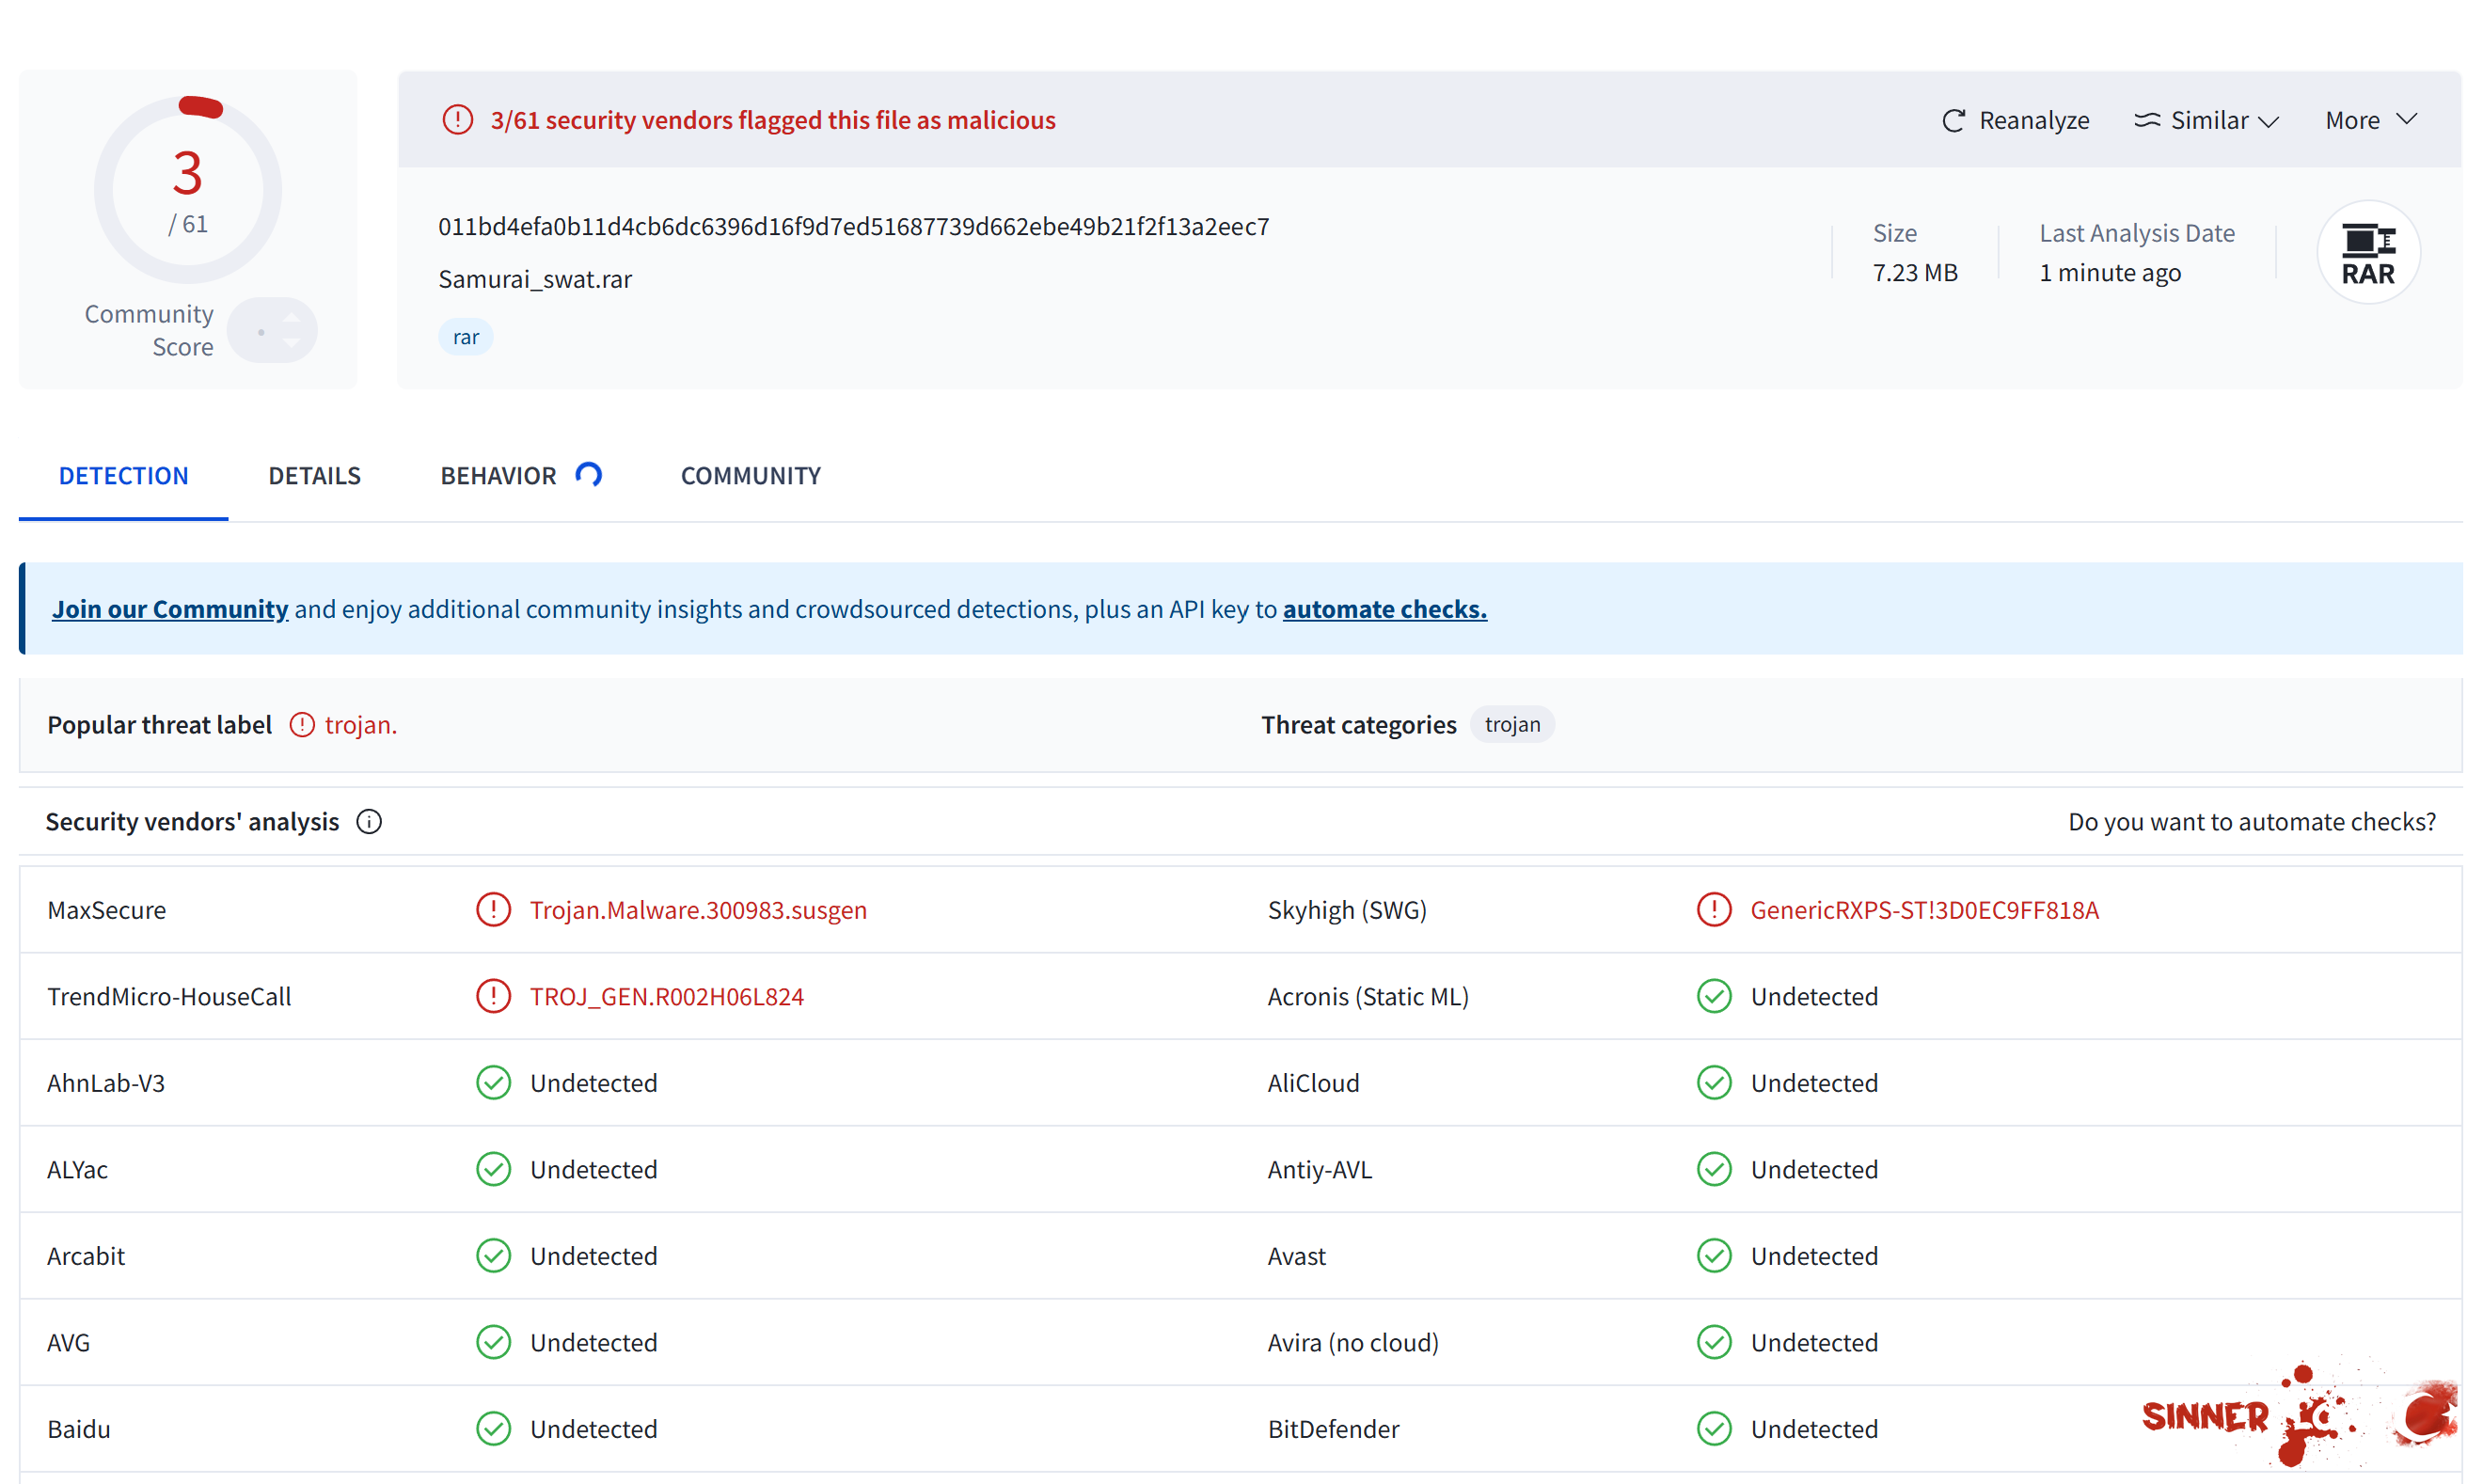
Task: Click the TrendMicro-HouseCall vendor name
Action: point(169,997)
